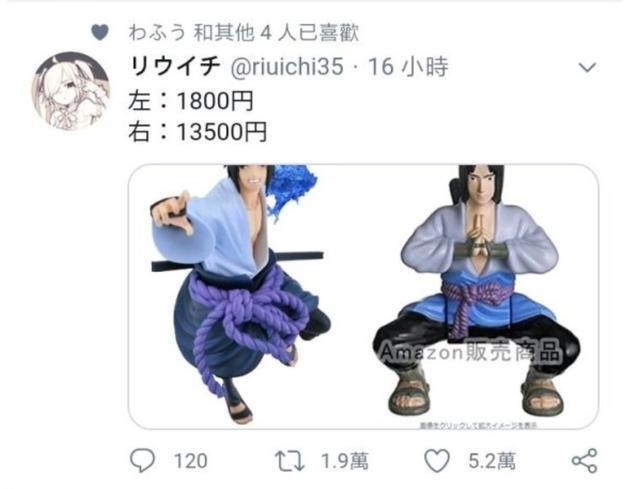Open リウイチ display name
640x489 pixels.
tap(175, 67)
